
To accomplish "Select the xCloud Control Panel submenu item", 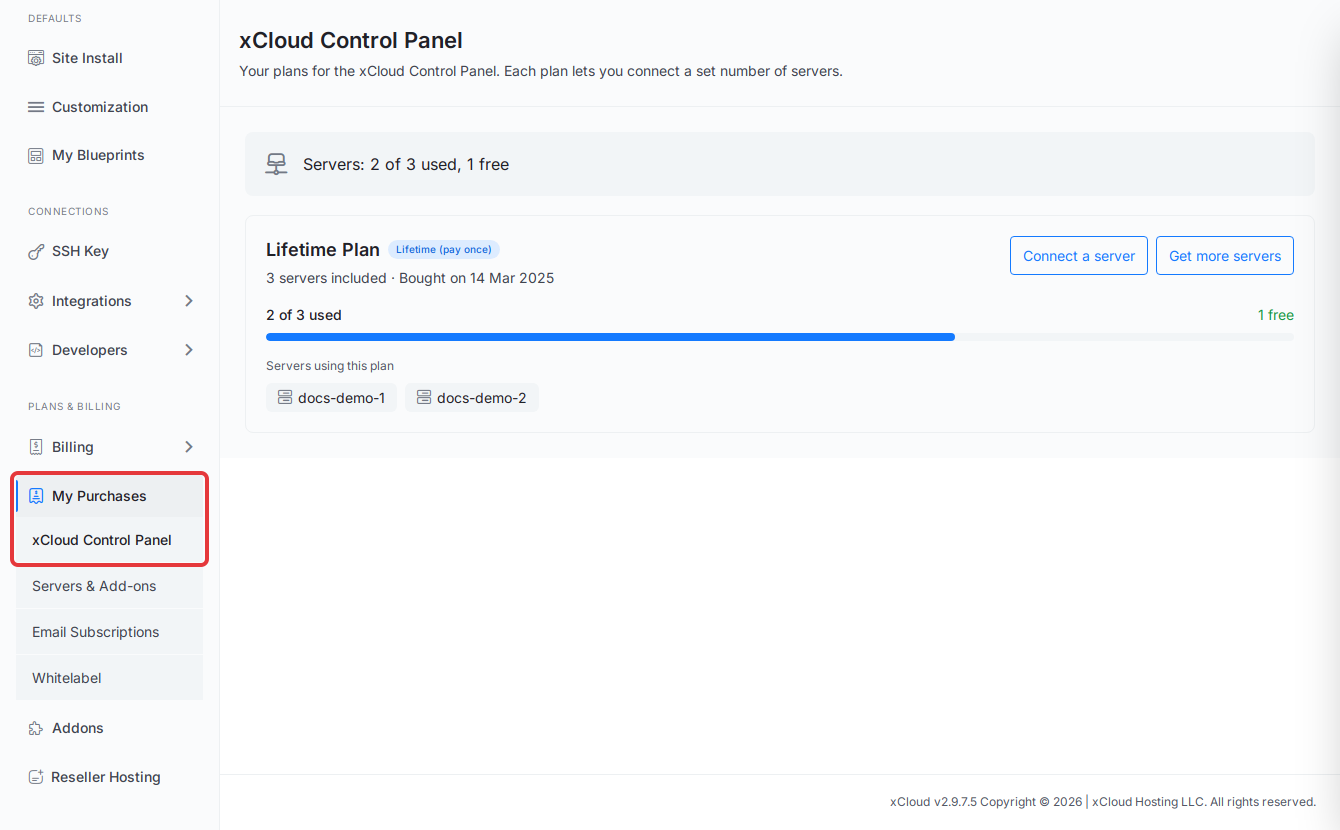I will point(110,540).
